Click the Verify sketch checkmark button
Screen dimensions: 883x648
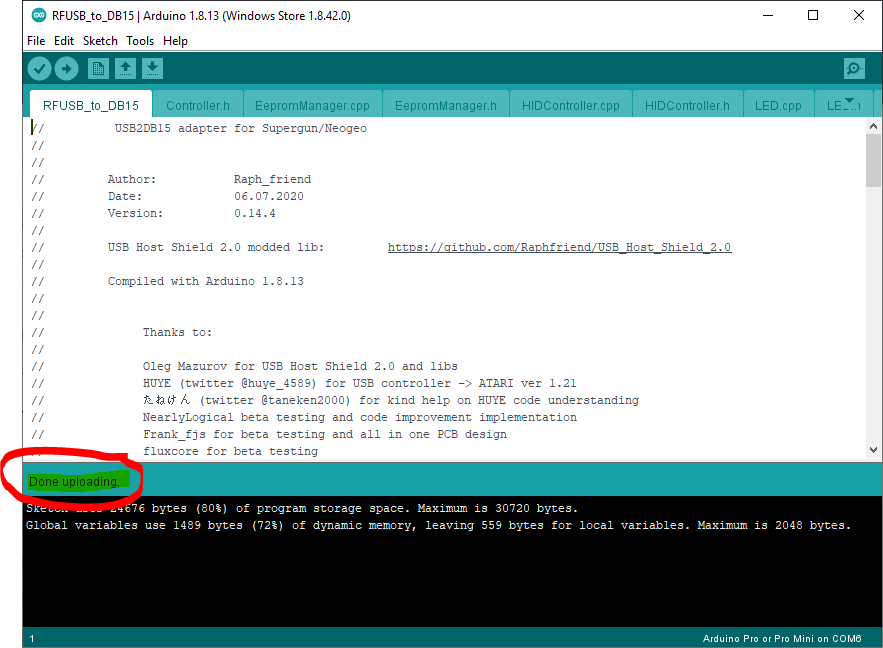pos(39,69)
